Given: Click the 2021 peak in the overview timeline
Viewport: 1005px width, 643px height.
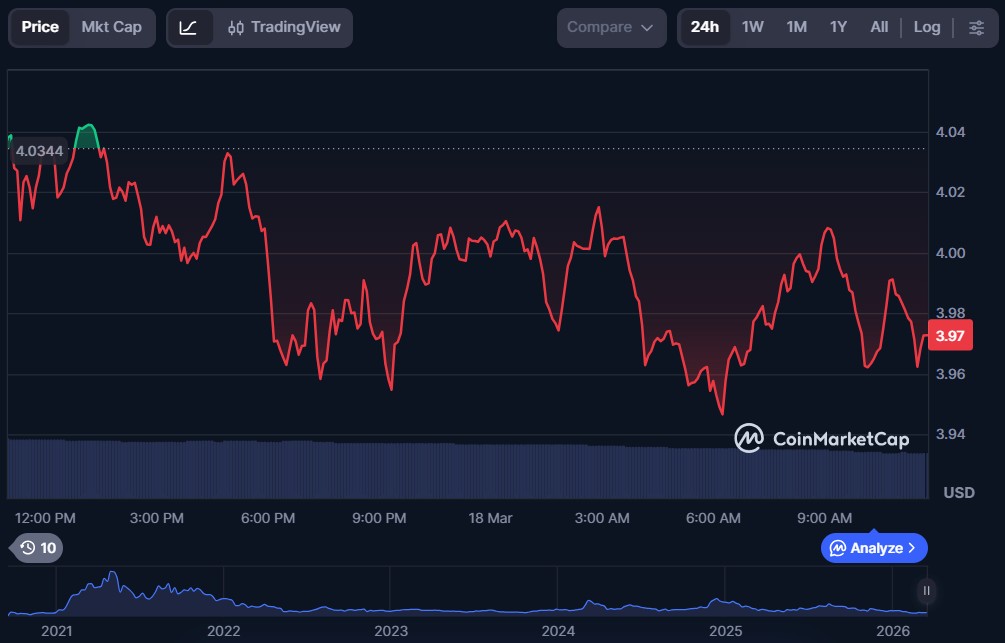Looking at the screenshot, I should click(x=112, y=577).
